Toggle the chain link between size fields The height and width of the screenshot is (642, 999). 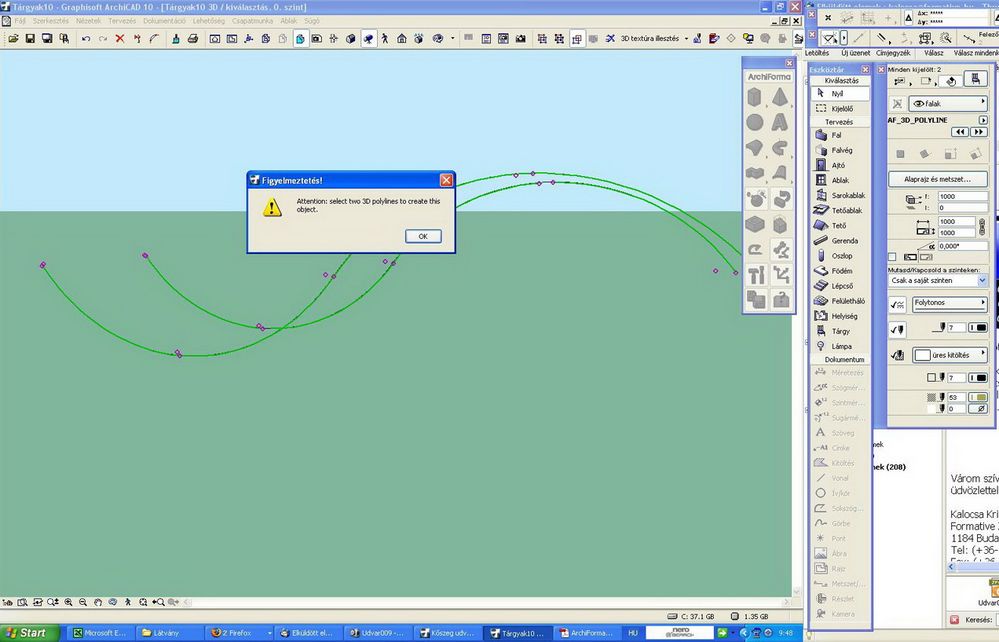tap(982, 227)
